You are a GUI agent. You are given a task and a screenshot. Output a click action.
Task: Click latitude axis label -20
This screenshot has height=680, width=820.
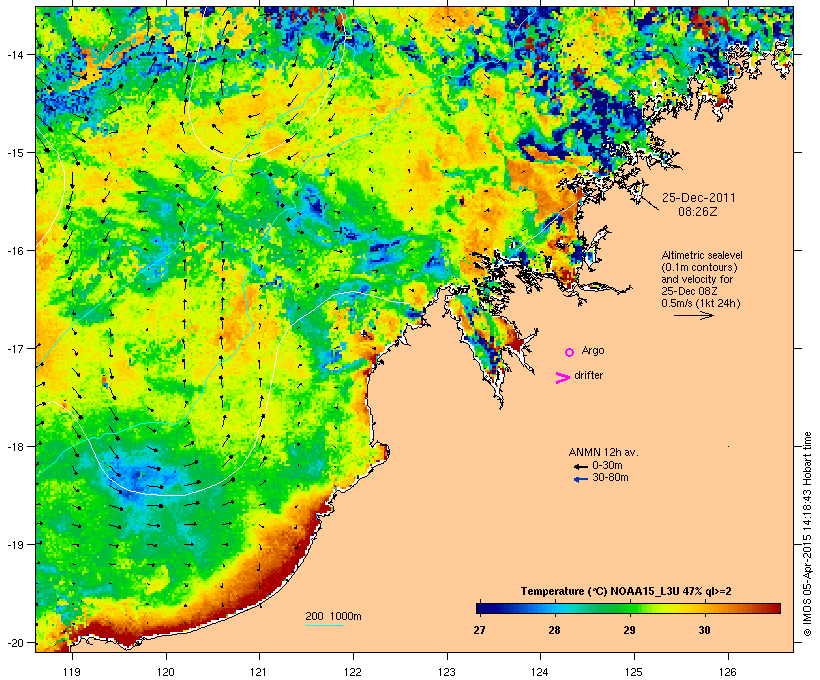pos(14,643)
